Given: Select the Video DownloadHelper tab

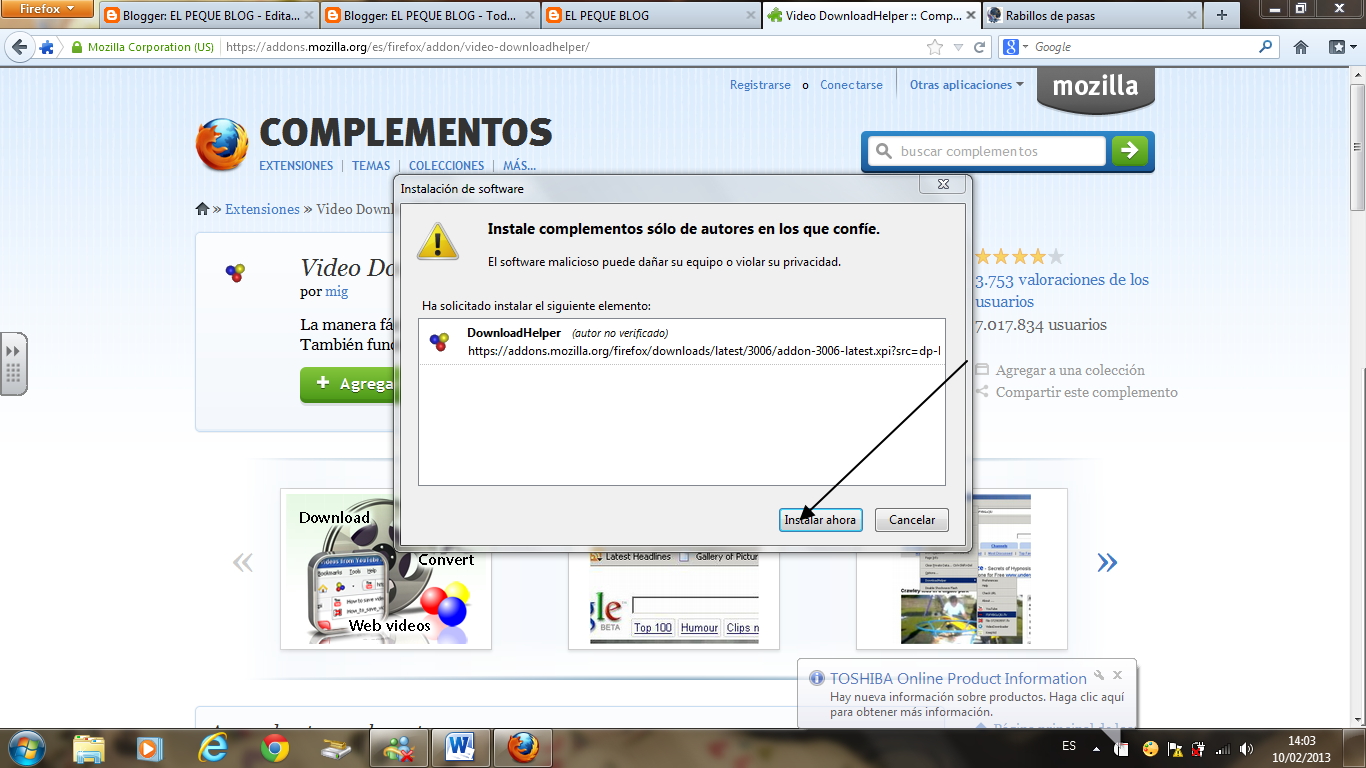Looking at the screenshot, I should (871, 15).
